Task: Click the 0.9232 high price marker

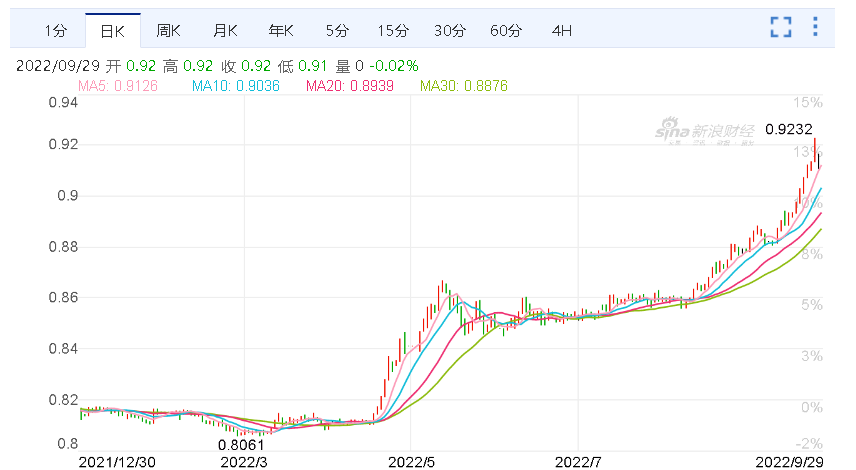Action: pos(789,129)
